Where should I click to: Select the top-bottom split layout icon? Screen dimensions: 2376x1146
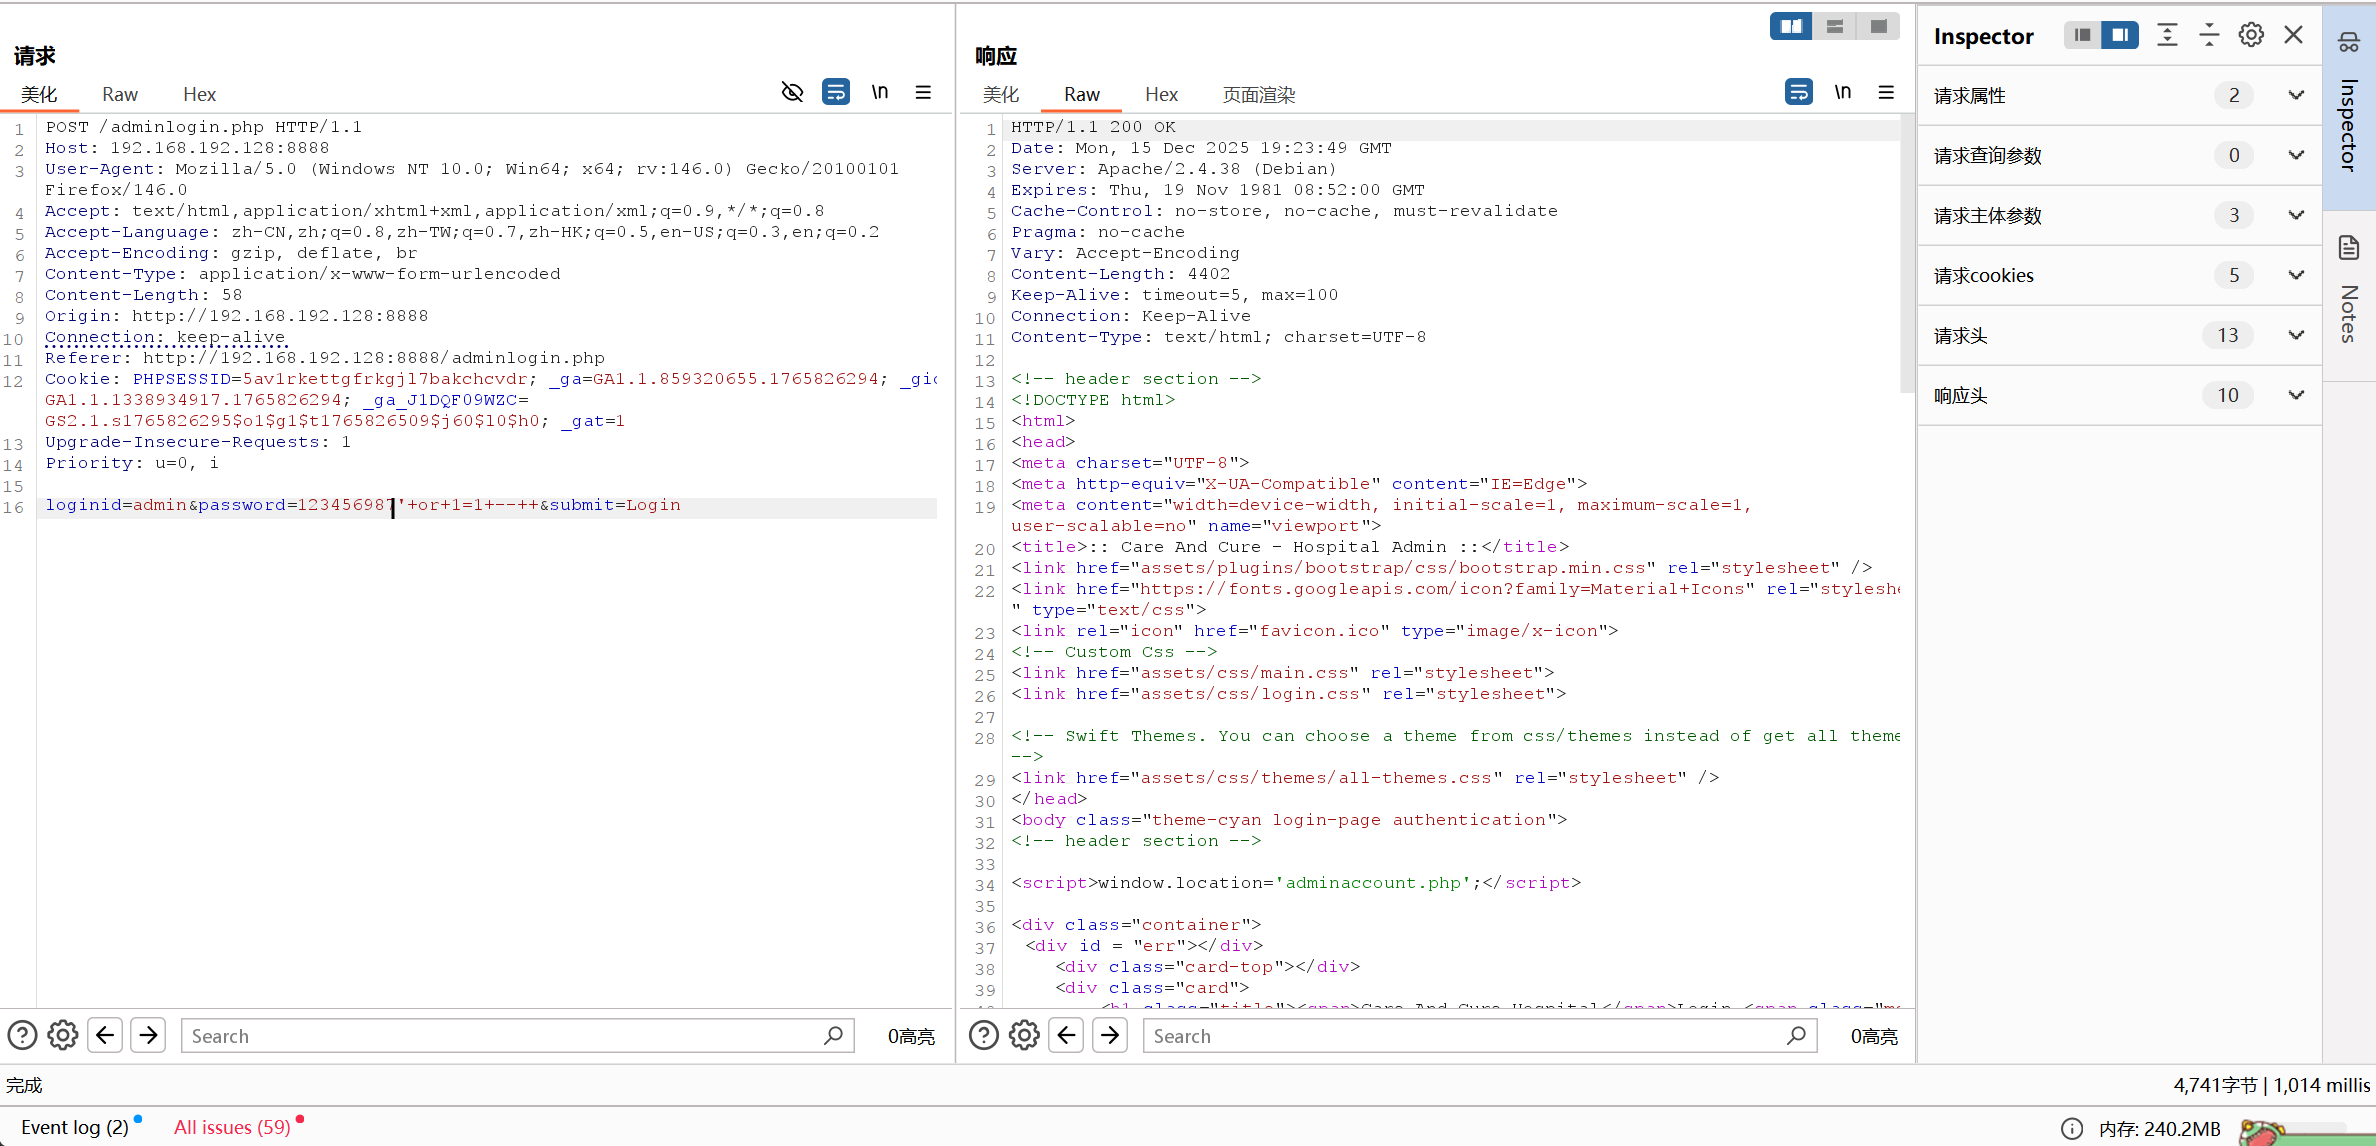click(1834, 26)
